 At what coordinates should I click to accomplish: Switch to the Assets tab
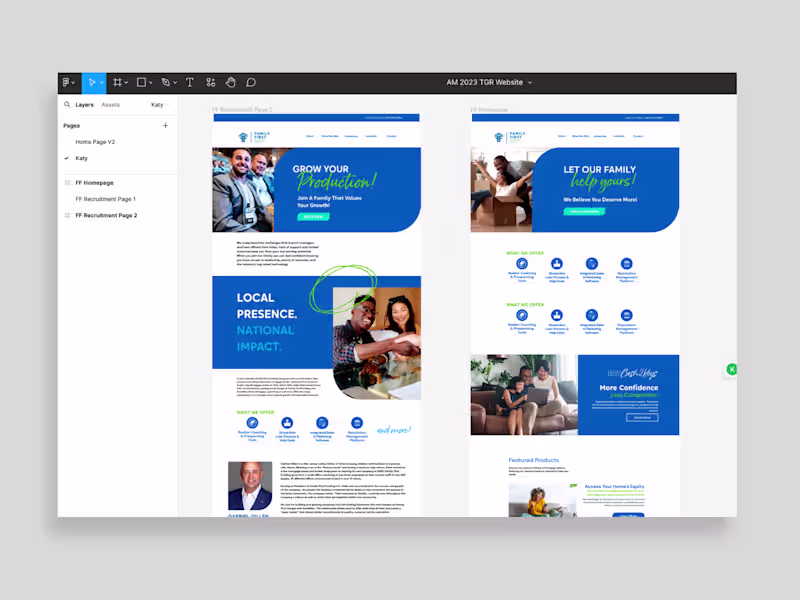[x=110, y=105]
